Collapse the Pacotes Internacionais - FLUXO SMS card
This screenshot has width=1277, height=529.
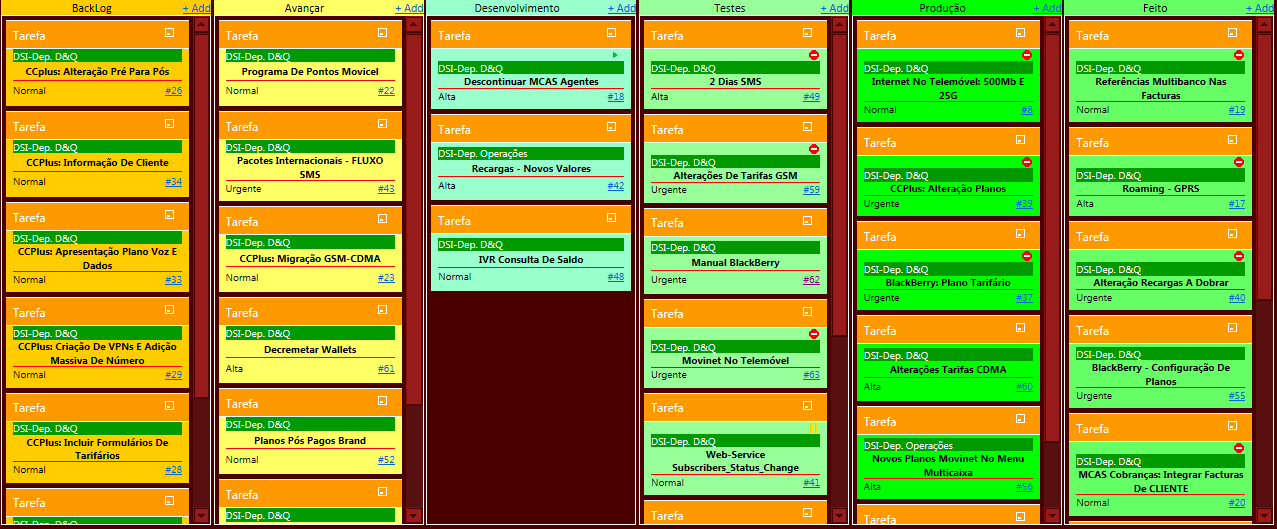tap(383, 124)
